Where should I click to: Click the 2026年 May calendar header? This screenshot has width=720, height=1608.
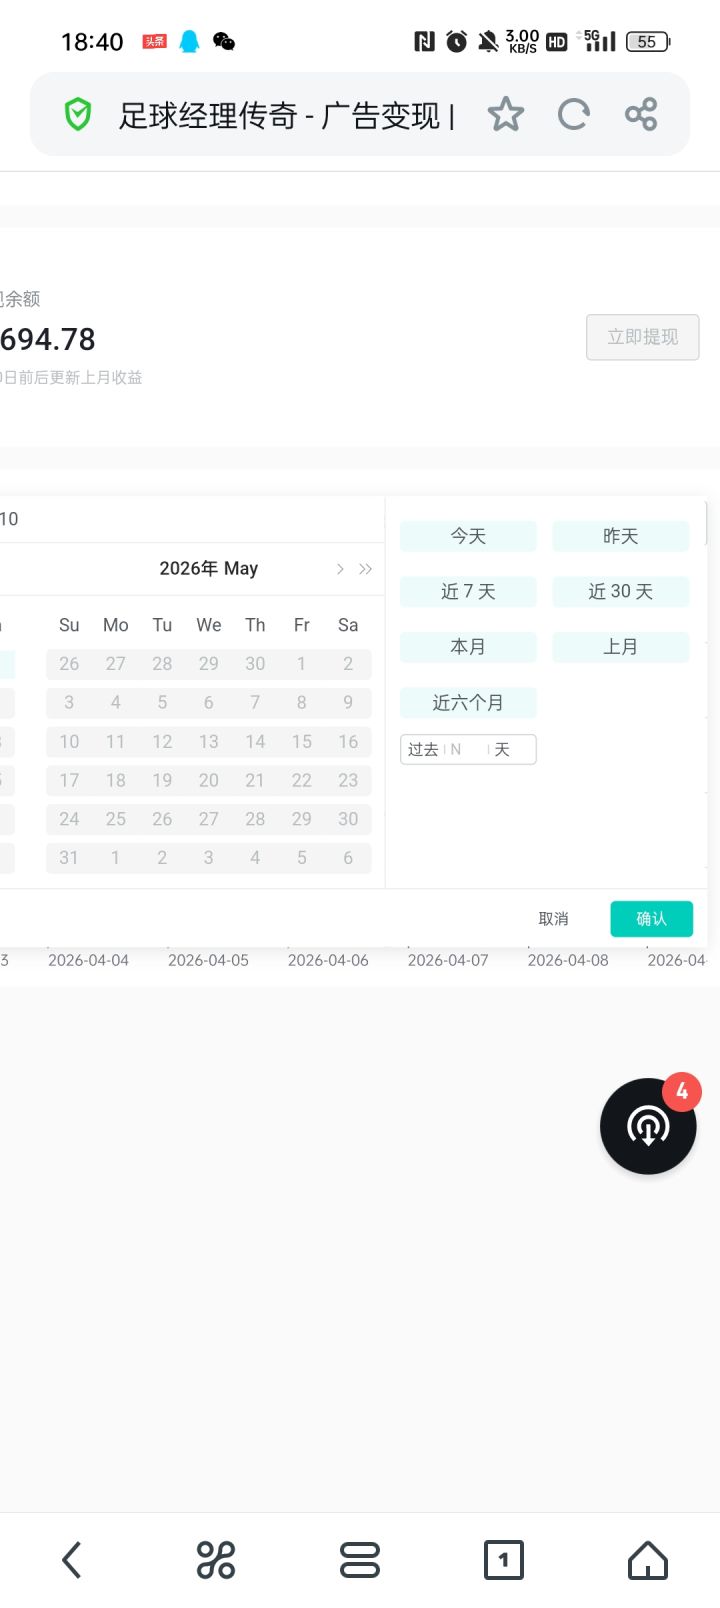(209, 569)
